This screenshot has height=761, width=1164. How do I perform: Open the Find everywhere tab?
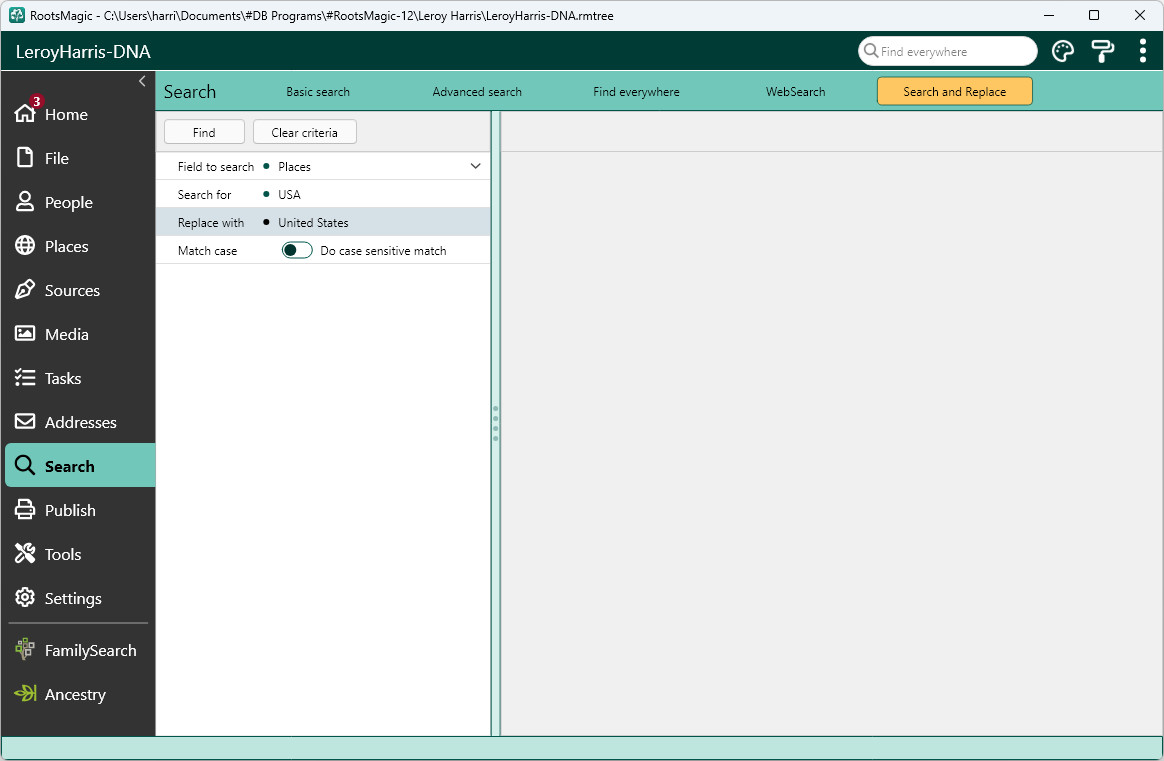pos(636,91)
